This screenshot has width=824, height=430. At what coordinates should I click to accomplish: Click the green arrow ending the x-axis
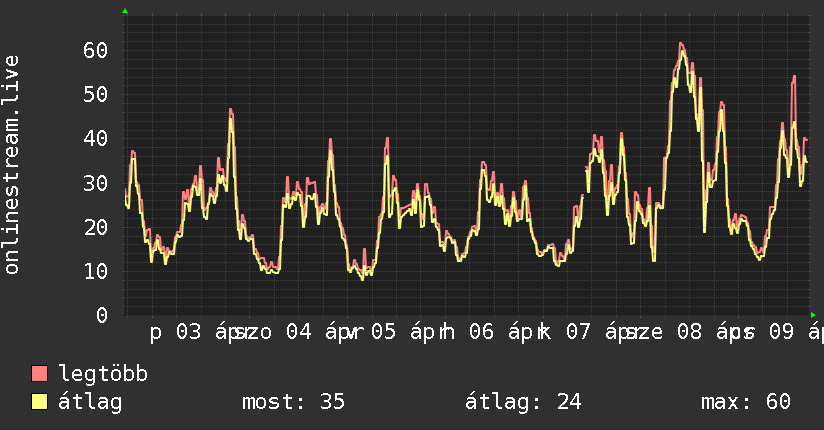click(813, 315)
